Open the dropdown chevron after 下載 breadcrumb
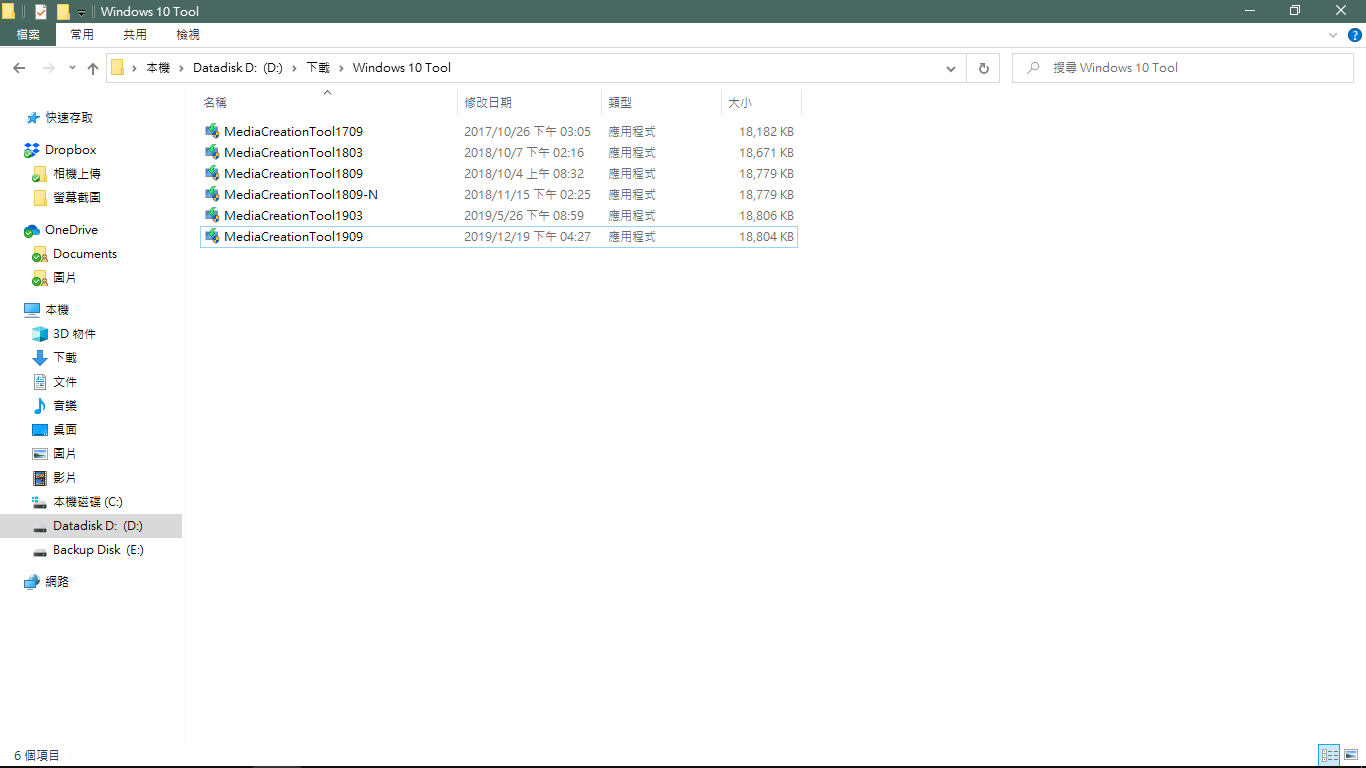Image resolution: width=1366 pixels, height=768 pixels. click(x=341, y=68)
